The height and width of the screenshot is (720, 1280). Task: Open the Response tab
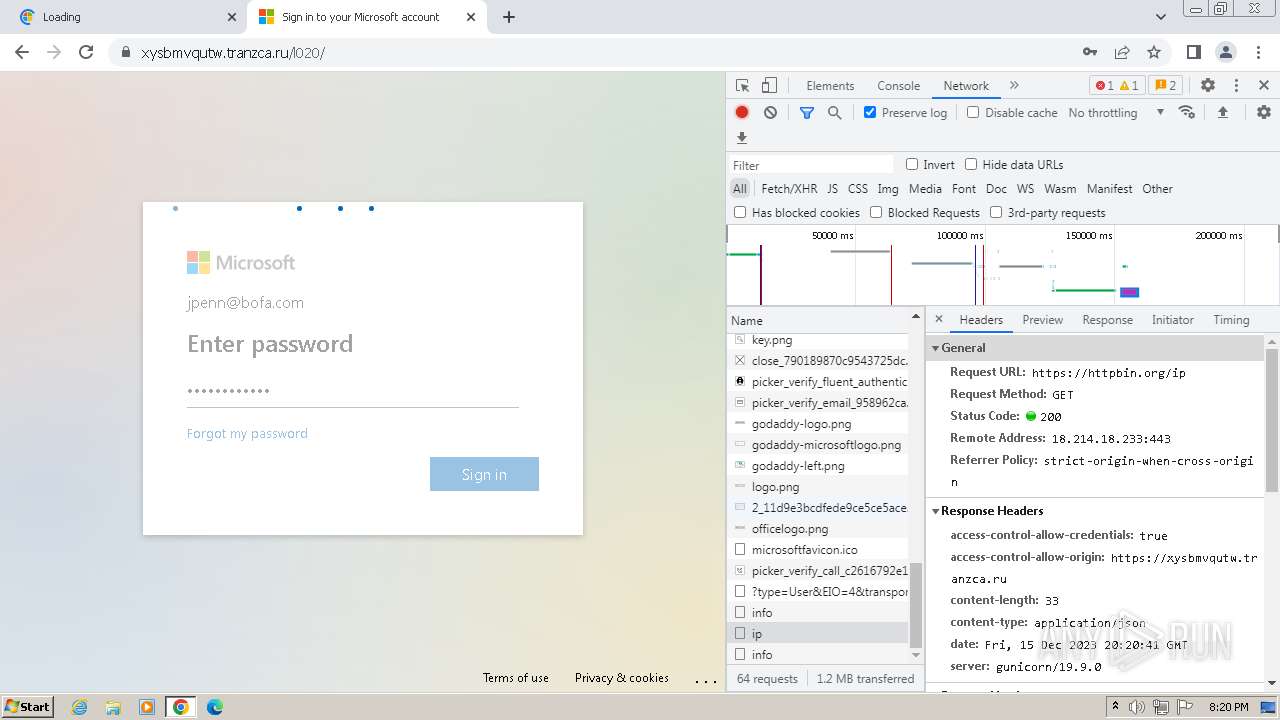pyautogui.click(x=1107, y=320)
